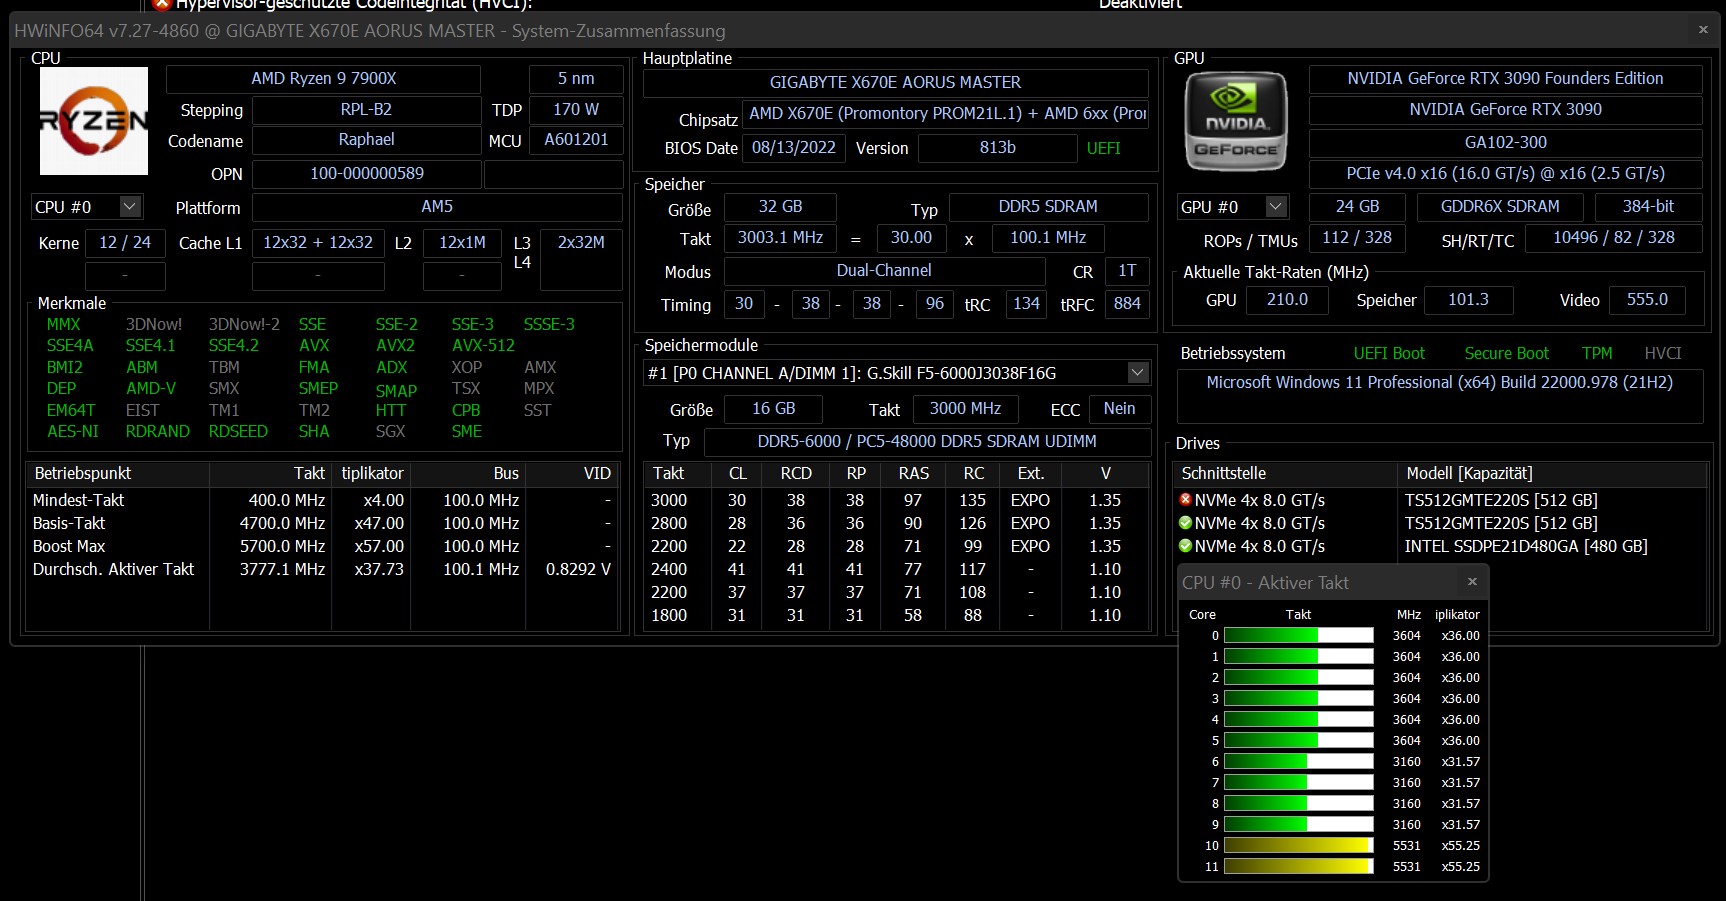
Task: Click the Codename Raphael field
Action: click(366, 140)
